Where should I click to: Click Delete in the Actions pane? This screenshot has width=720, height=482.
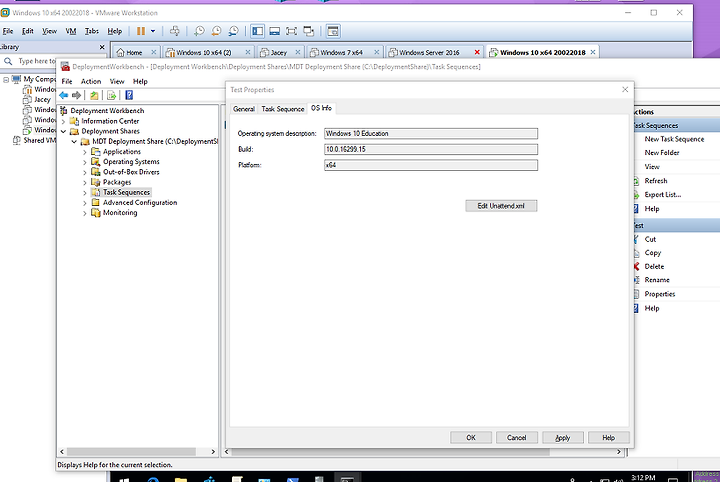click(x=654, y=266)
